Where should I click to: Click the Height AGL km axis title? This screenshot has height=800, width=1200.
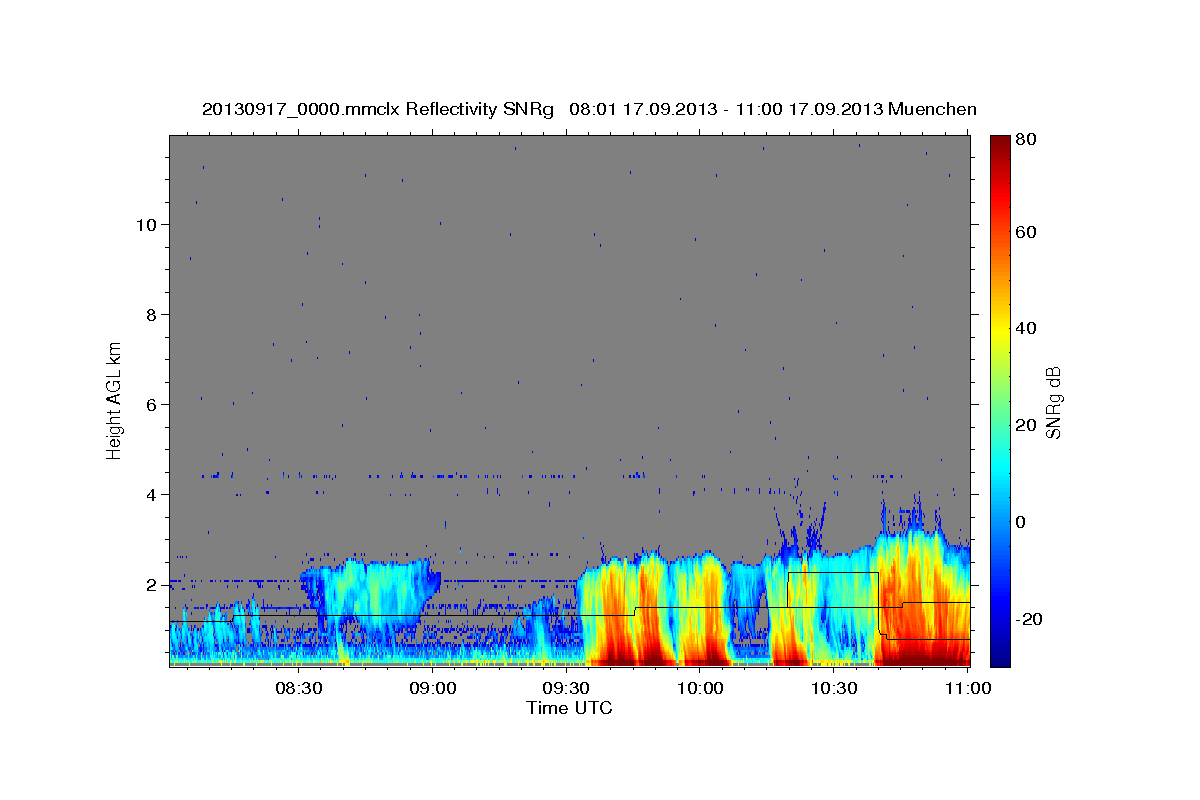tap(115, 401)
